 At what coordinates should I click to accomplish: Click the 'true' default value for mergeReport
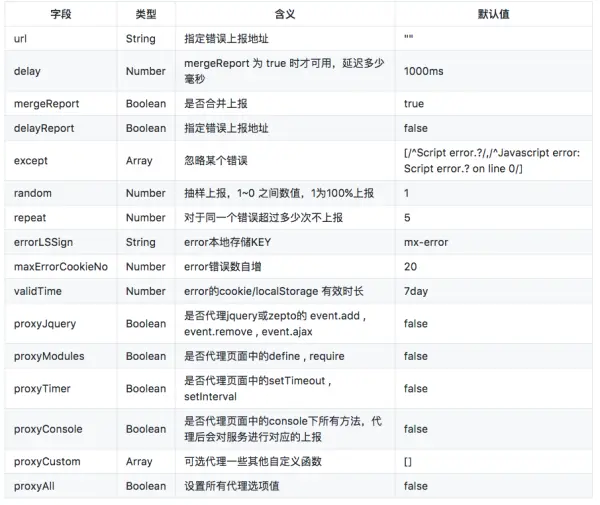pos(414,104)
